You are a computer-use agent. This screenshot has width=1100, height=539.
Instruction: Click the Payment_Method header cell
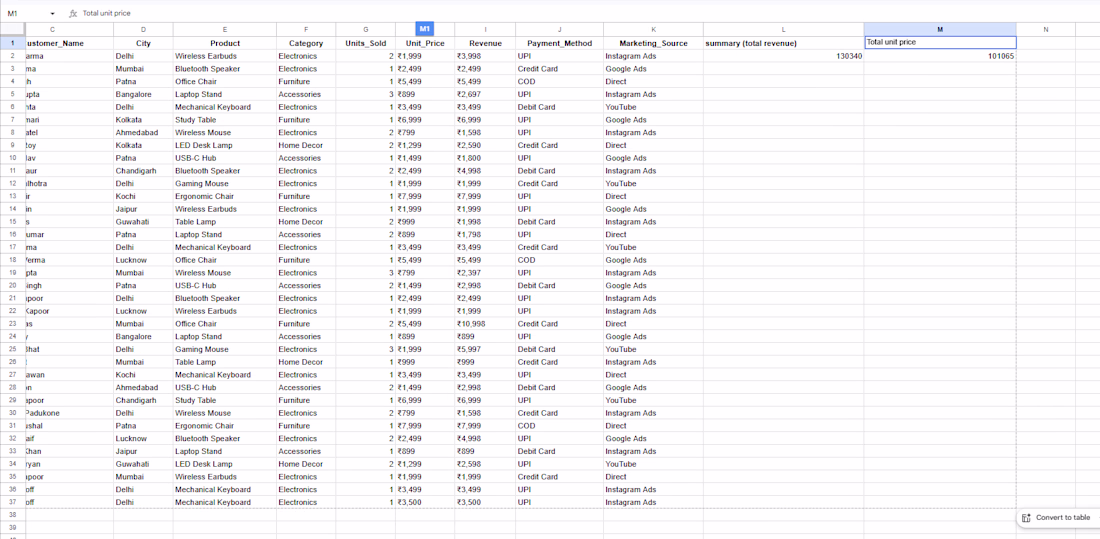(x=559, y=43)
